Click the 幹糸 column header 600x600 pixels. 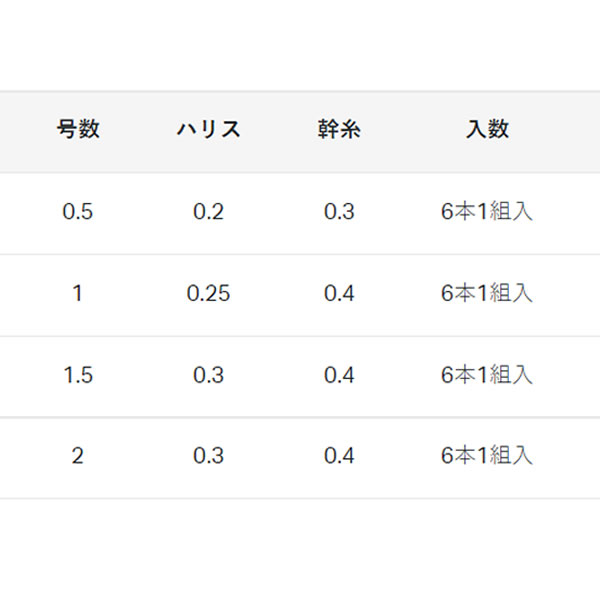coord(339,130)
